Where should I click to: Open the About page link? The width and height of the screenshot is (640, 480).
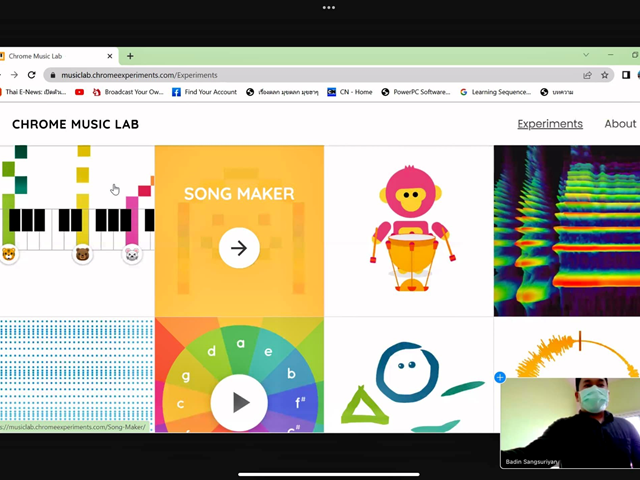[x=620, y=124]
